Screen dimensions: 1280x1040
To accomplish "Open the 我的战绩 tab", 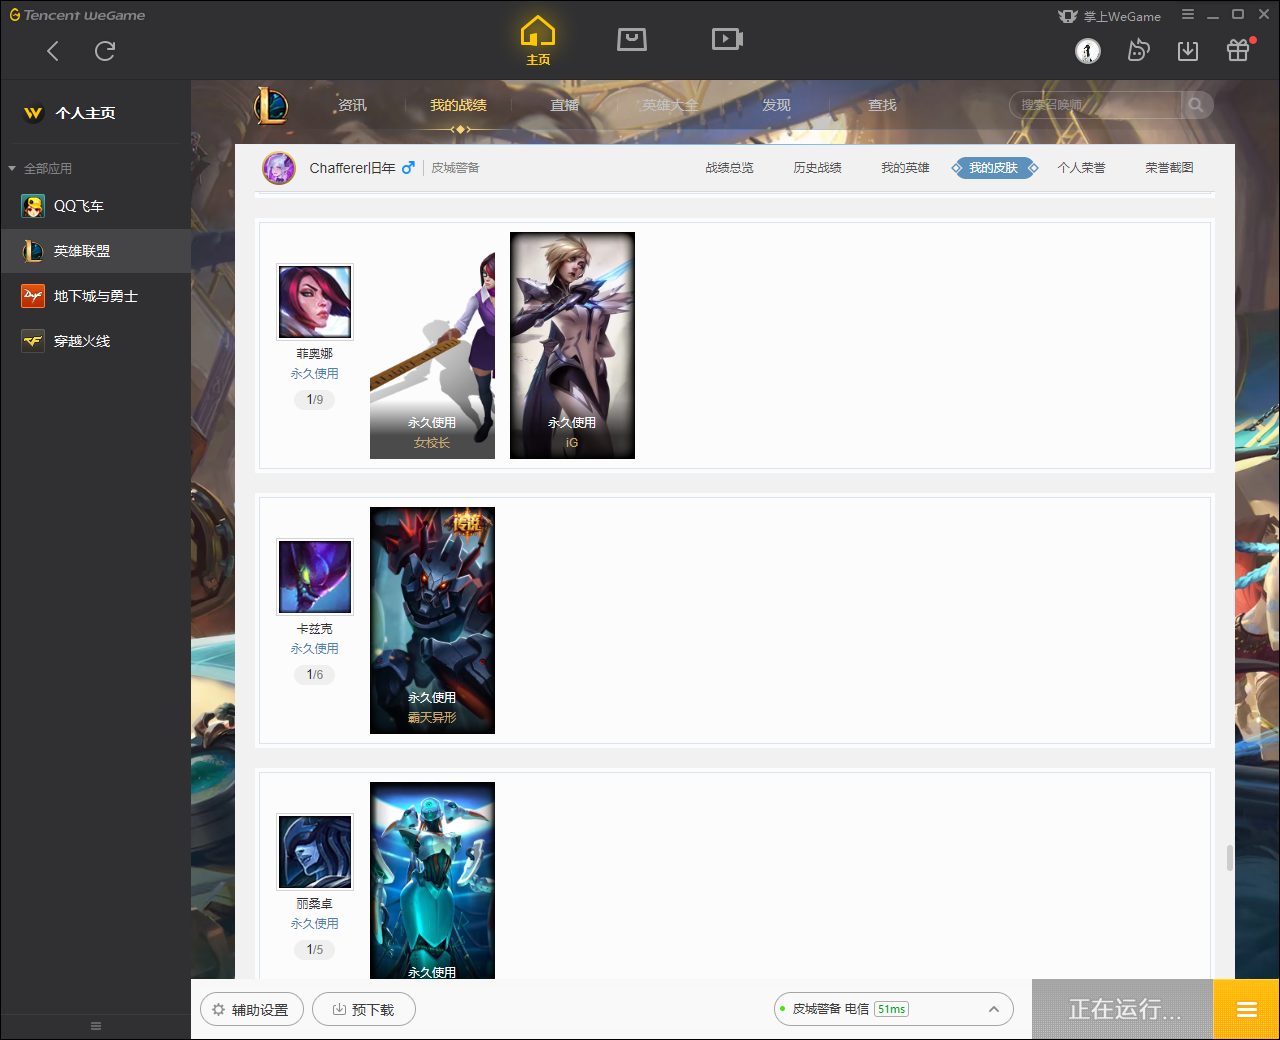I will pos(459,105).
